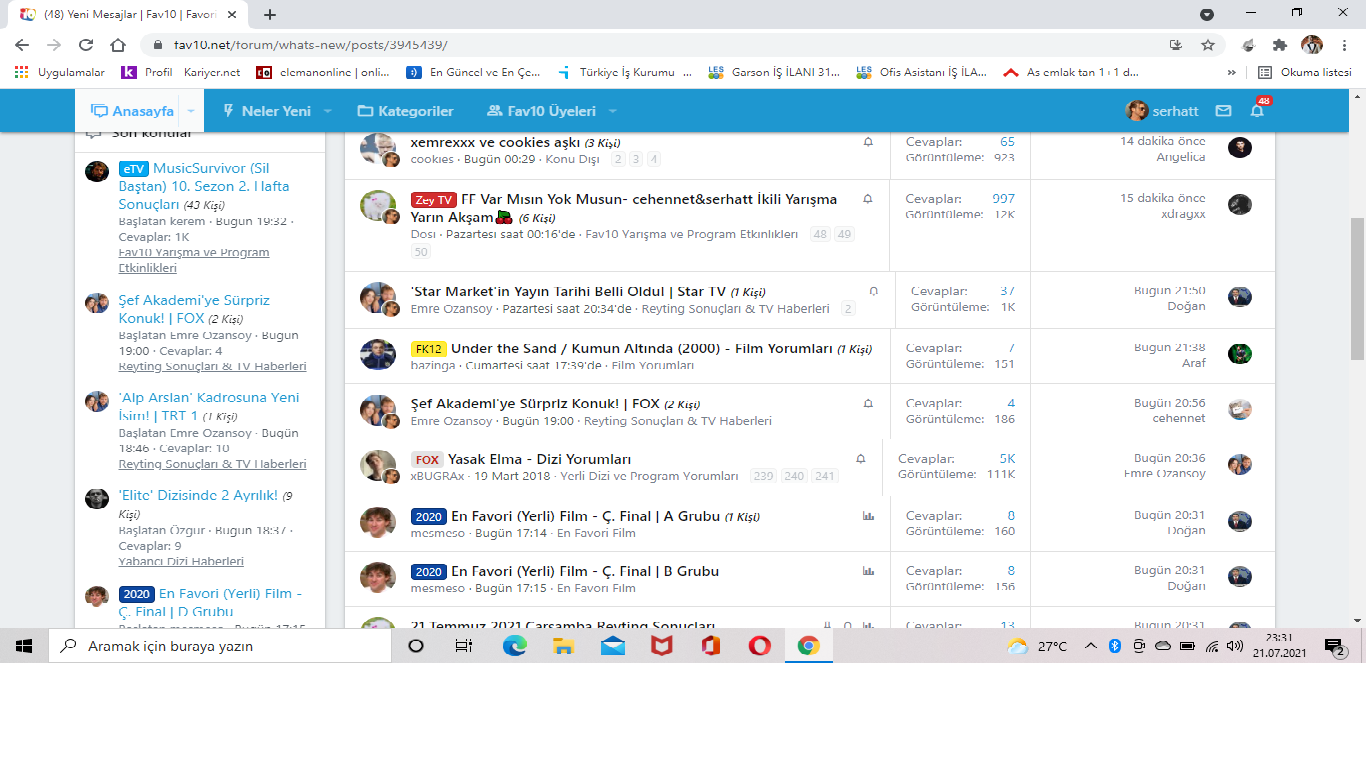This screenshot has height=768, width=1366.
Task: Open the notifications bell with 48 badge
Action: (1257, 111)
